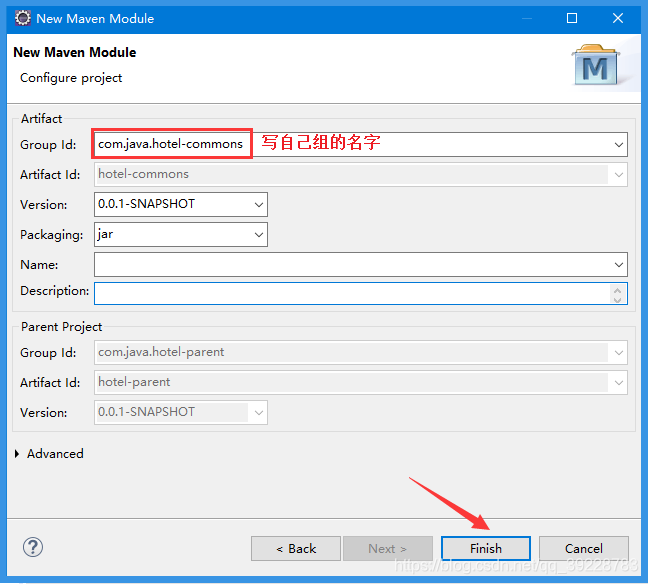The width and height of the screenshot is (648, 584).
Task: Click the Eclipse icon in title bar
Action: point(23,18)
